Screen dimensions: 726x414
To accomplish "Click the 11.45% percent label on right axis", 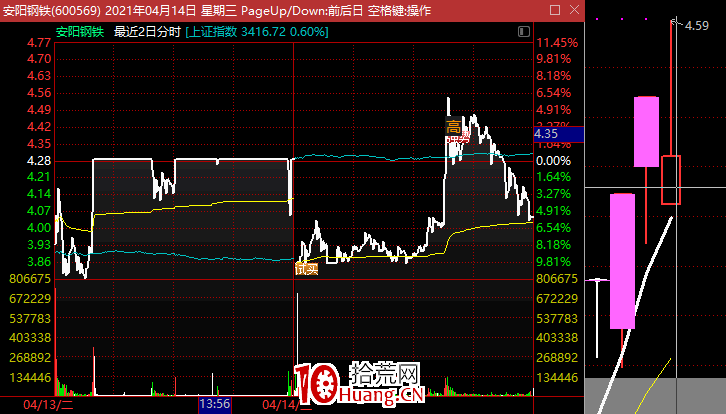I will pyautogui.click(x=557, y=43).
